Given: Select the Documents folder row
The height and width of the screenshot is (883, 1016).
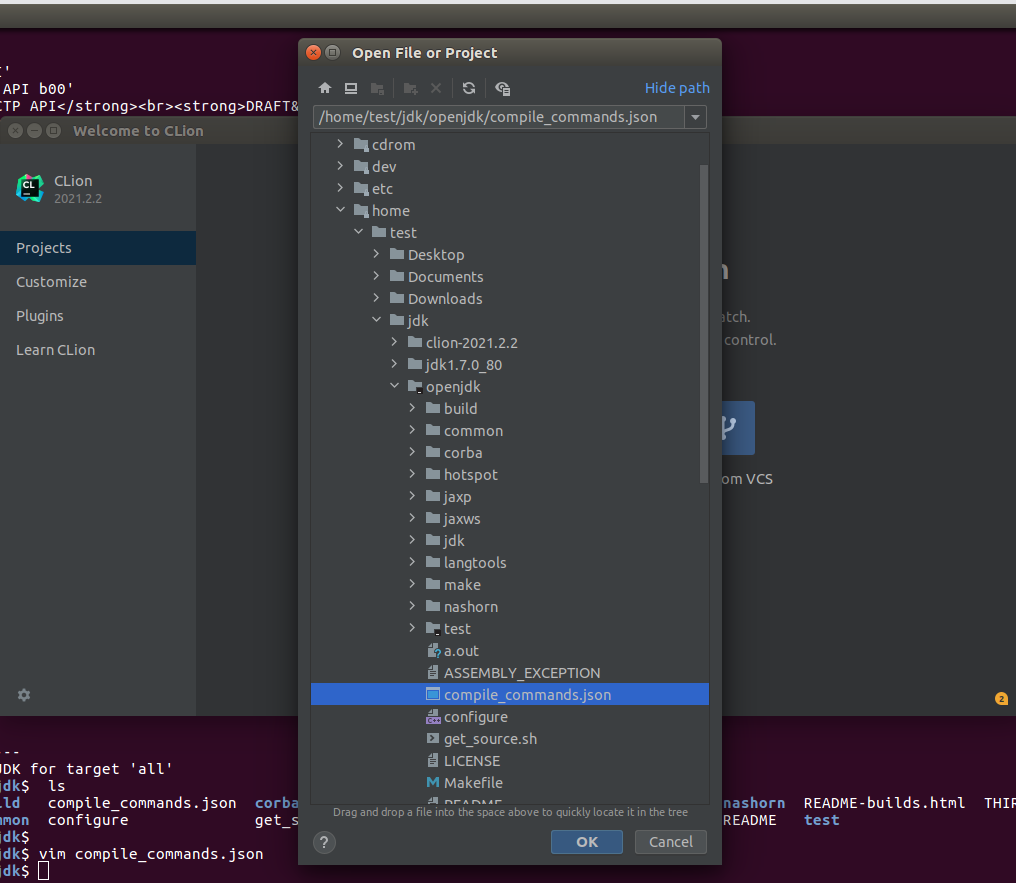Looking at the screenshot, I should coord(510,276).
